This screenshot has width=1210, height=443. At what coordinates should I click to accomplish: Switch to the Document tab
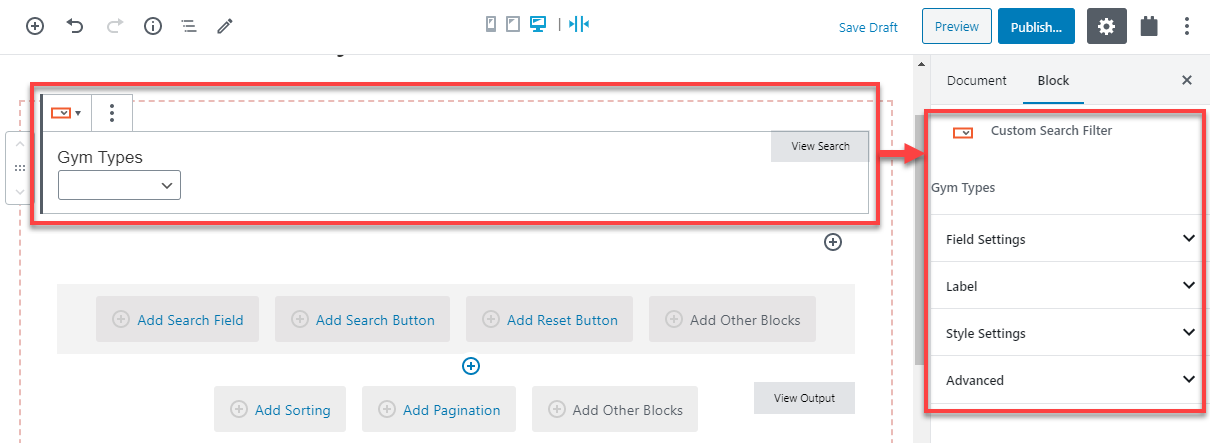click(x=977, y=80)
